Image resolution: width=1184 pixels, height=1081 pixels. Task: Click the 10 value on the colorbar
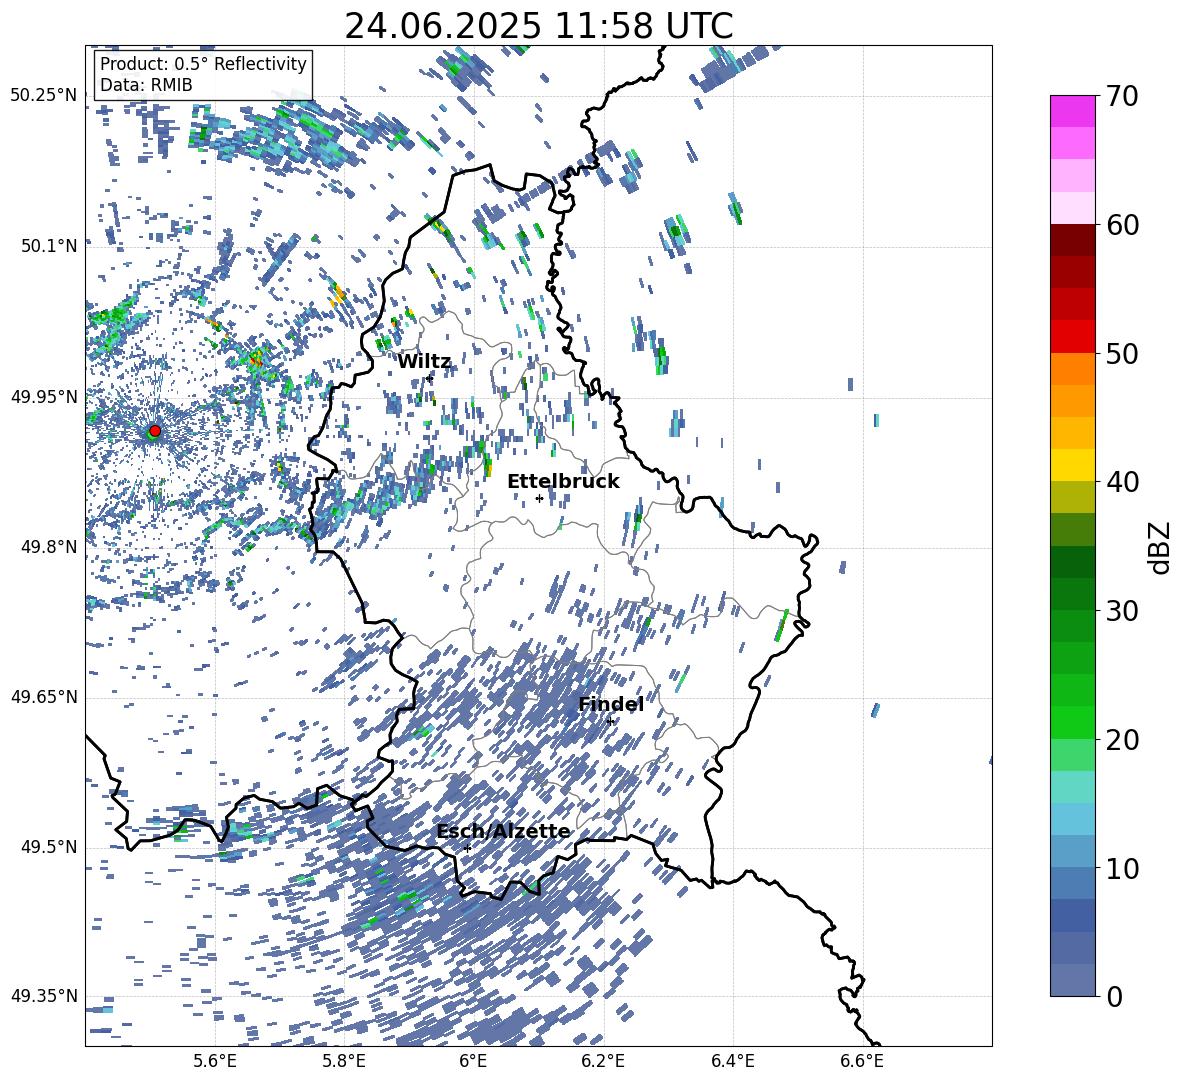[1122, 869]
